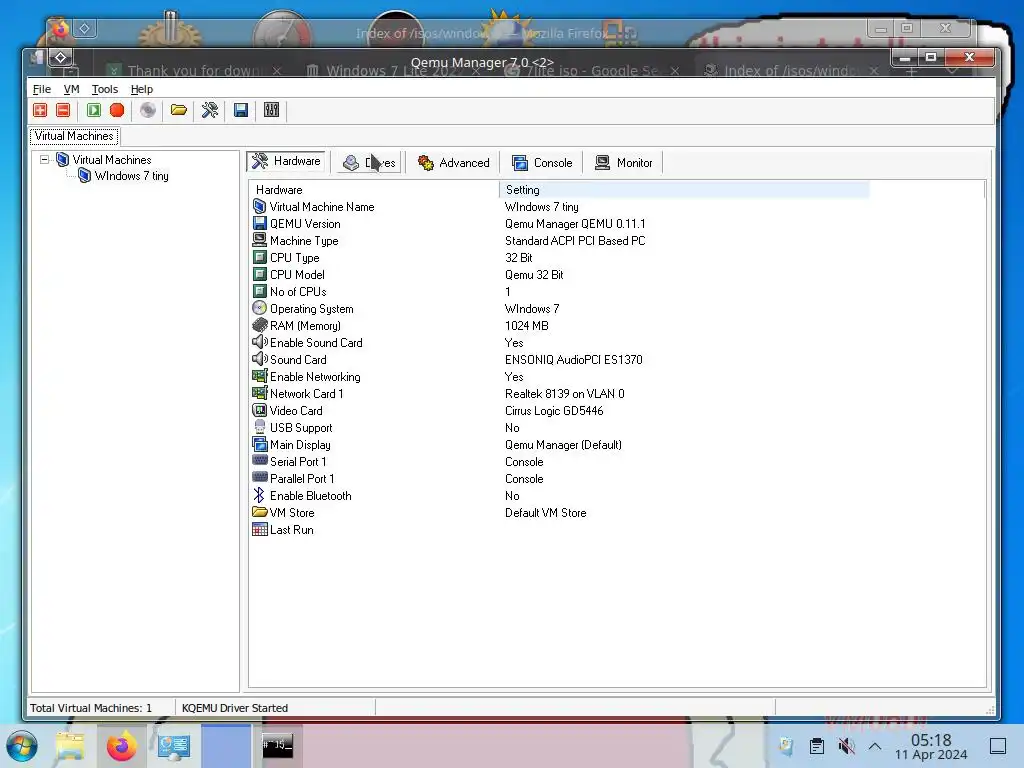
Task: Select the 'Standard ACPI PCI Based PC' value
Action: 575,241
